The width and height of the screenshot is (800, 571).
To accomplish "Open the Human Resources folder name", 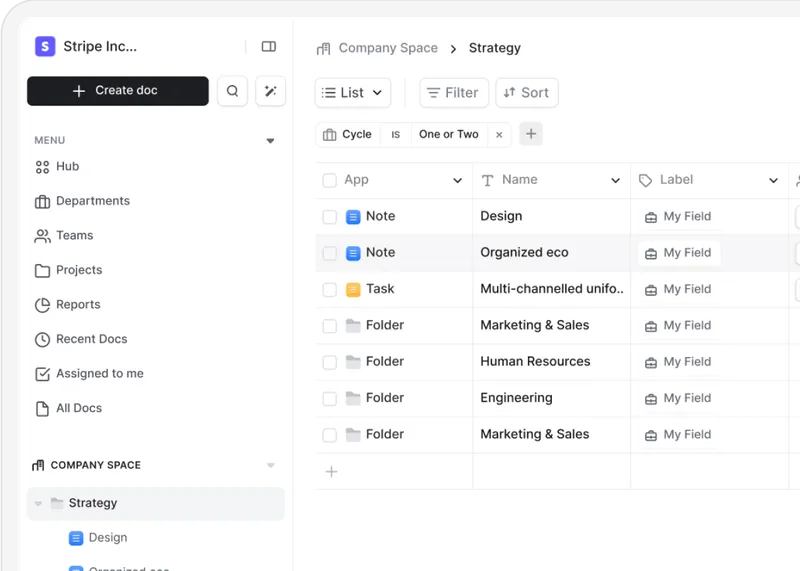I will (535, 362).
